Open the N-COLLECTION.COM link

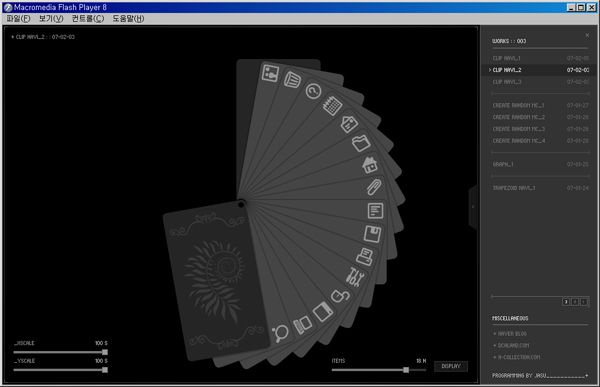click(517, 357)
